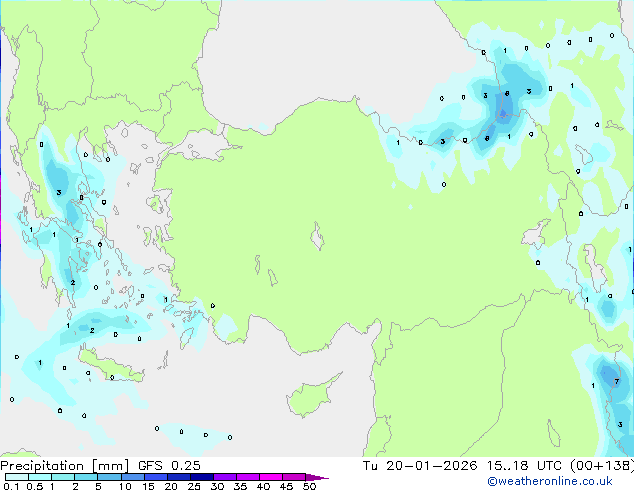Select the legend label "50"

click(309, 486)
